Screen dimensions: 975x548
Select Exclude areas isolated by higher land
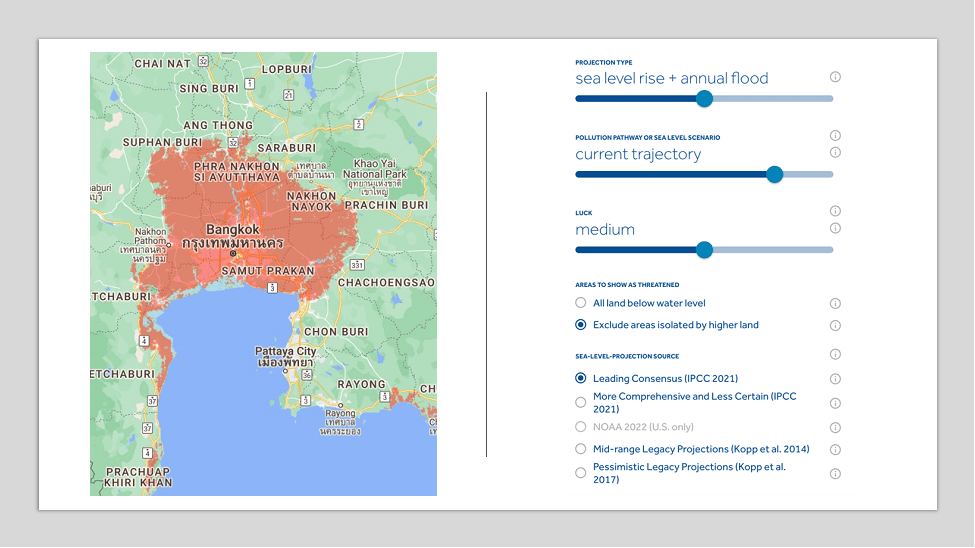pos(581,325)
